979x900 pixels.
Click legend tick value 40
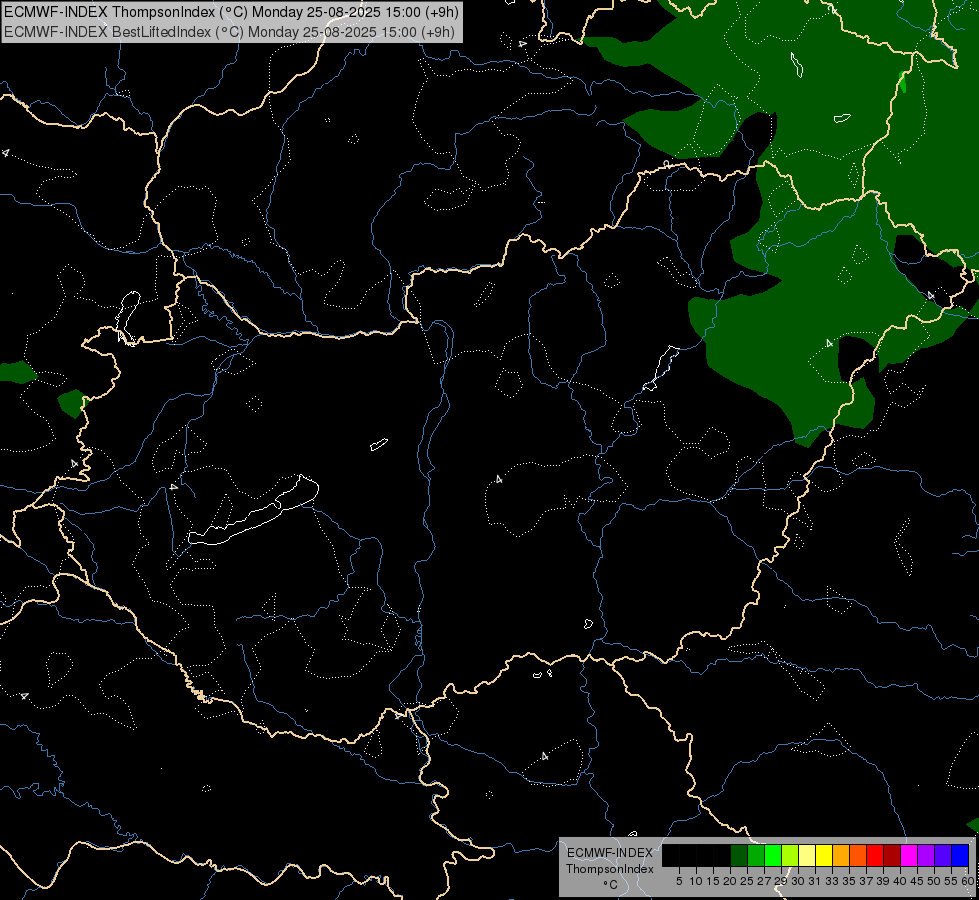click(x=900, y=881)
